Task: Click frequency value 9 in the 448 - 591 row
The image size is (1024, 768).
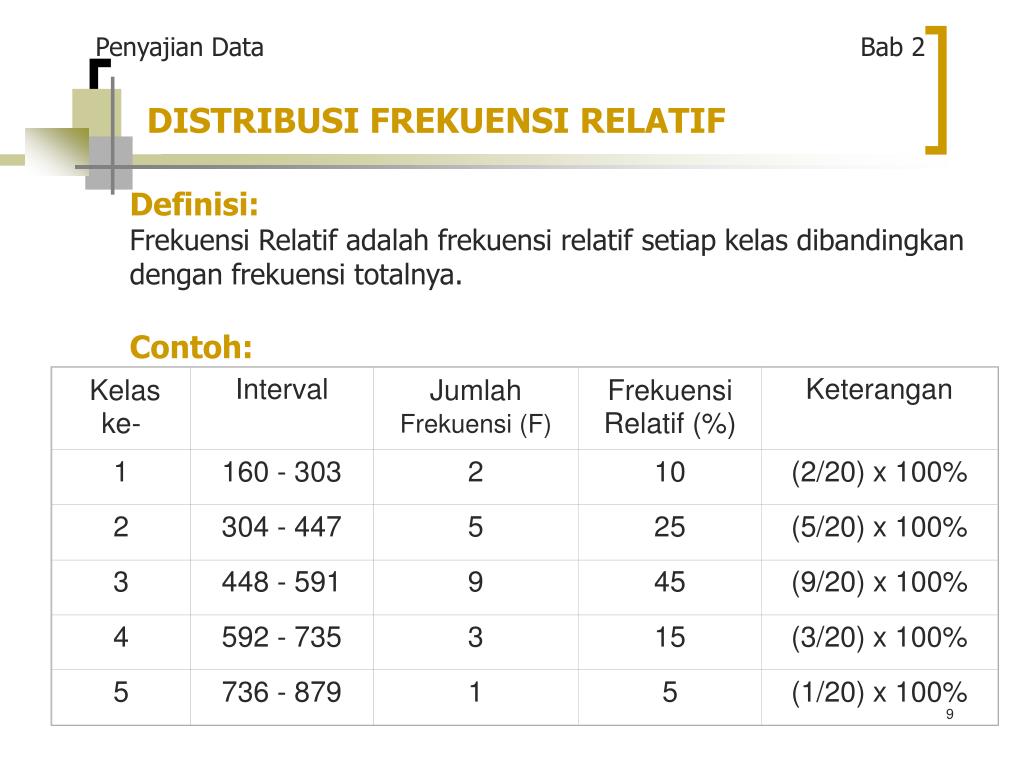Action: 475,582
